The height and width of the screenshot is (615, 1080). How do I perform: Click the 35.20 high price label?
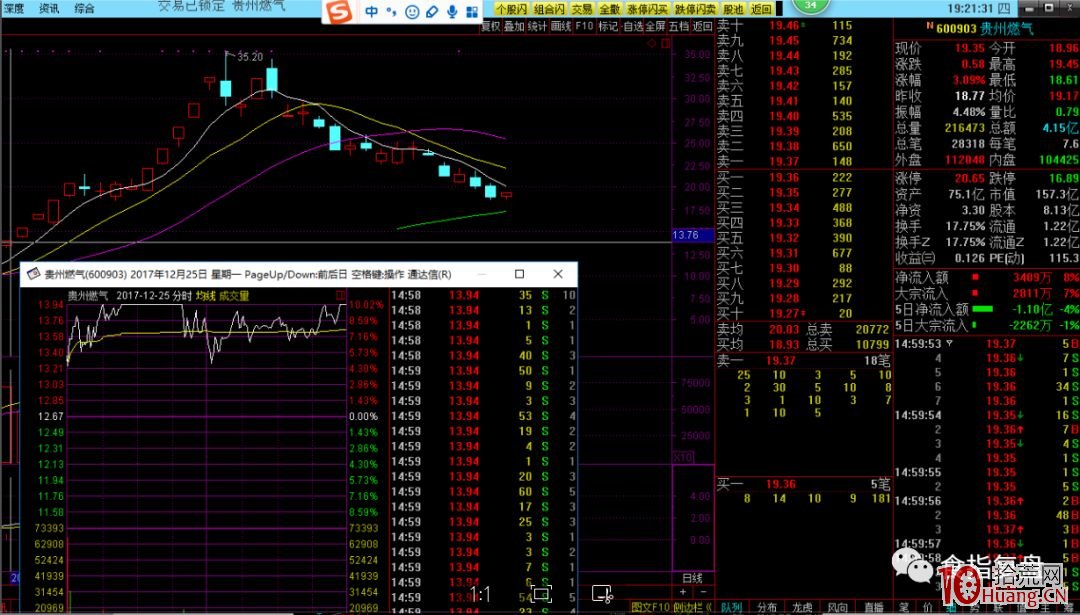pyautogui.click(x=250, y=57)
